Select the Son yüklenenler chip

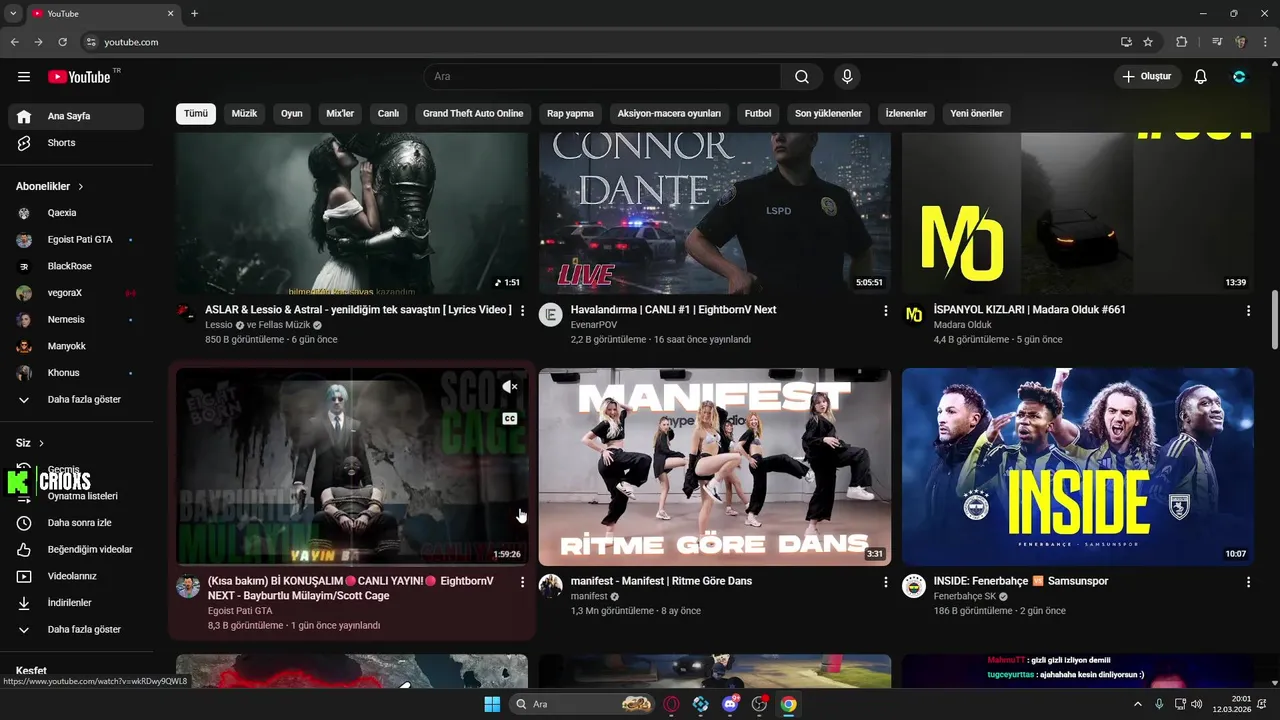[828, 114]
